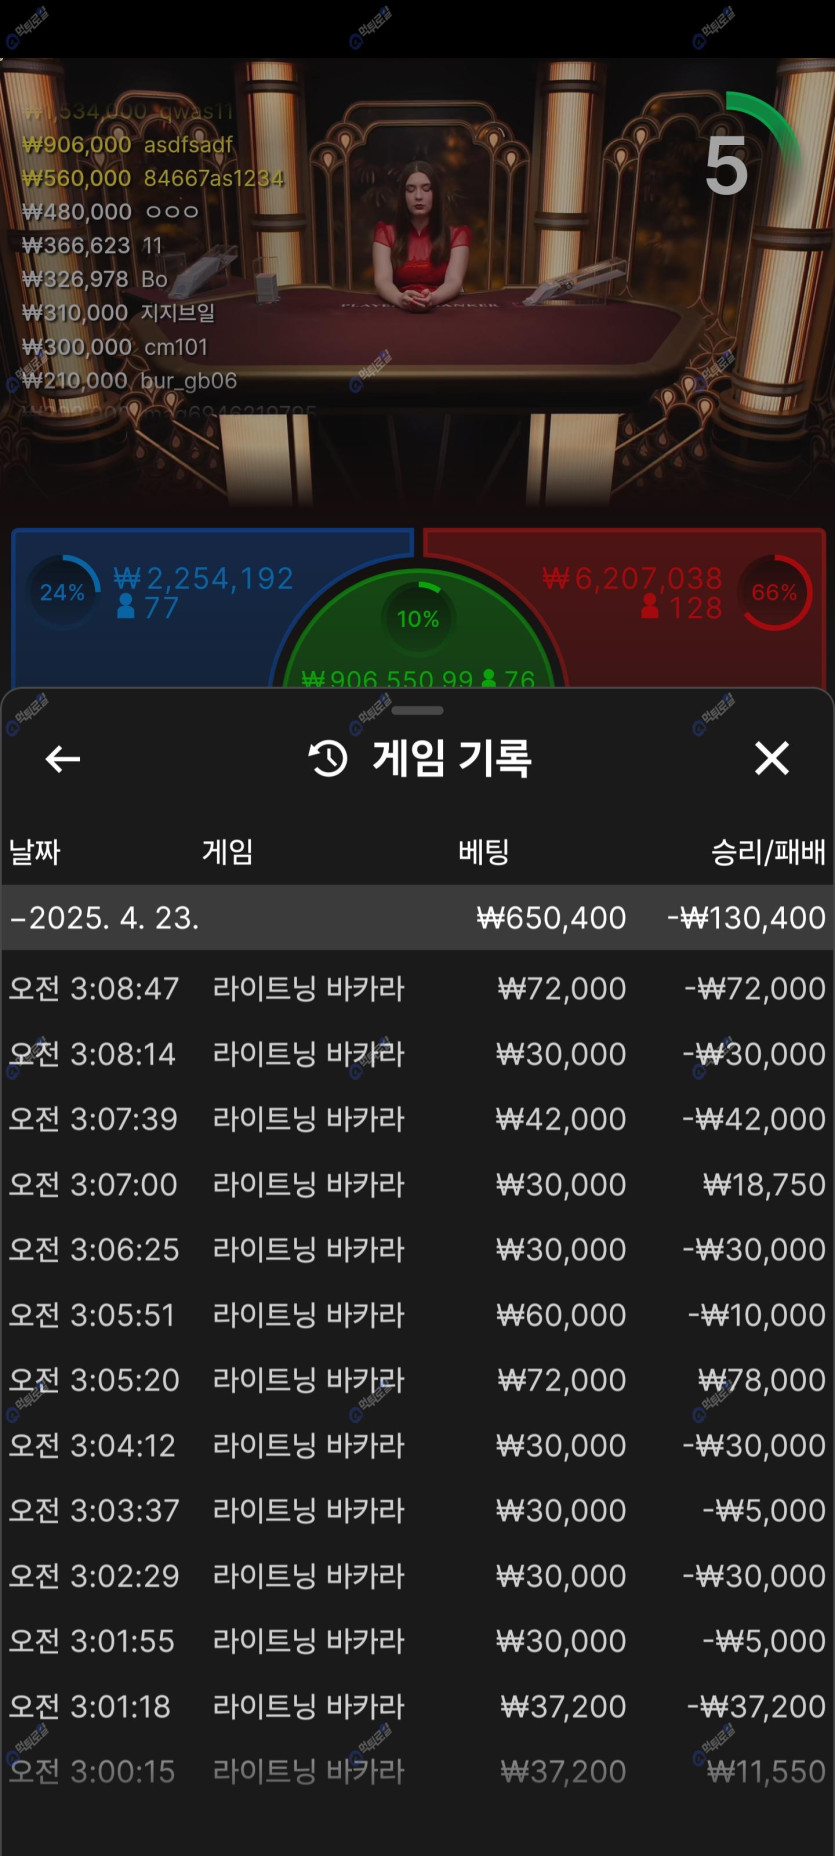
Task: Click the 날짜 column header
Action: [35, 852]
